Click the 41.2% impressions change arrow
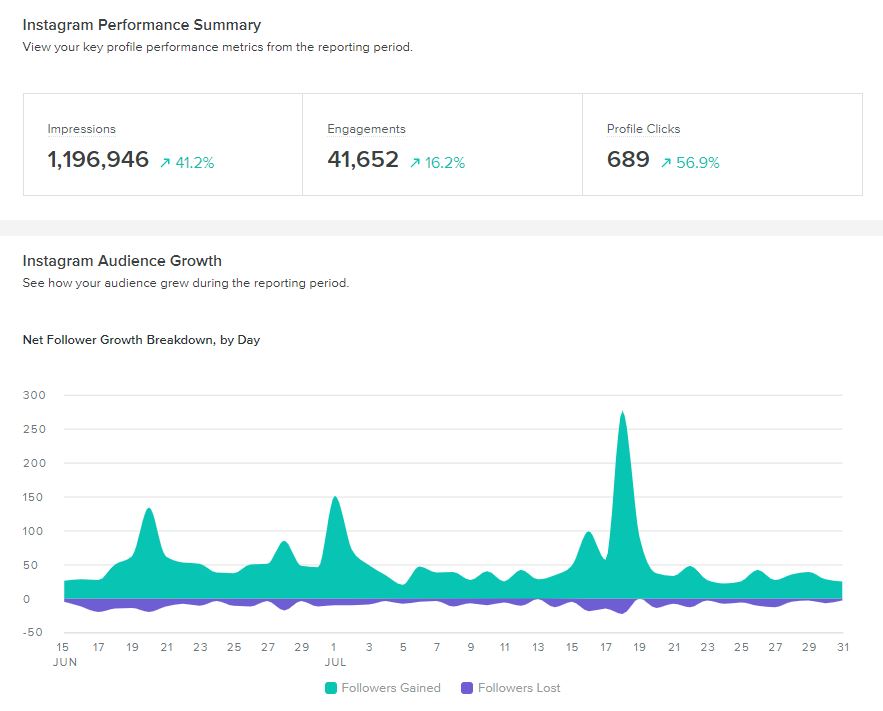This screenshot has height=711, width=883. (x=165, y=163)
